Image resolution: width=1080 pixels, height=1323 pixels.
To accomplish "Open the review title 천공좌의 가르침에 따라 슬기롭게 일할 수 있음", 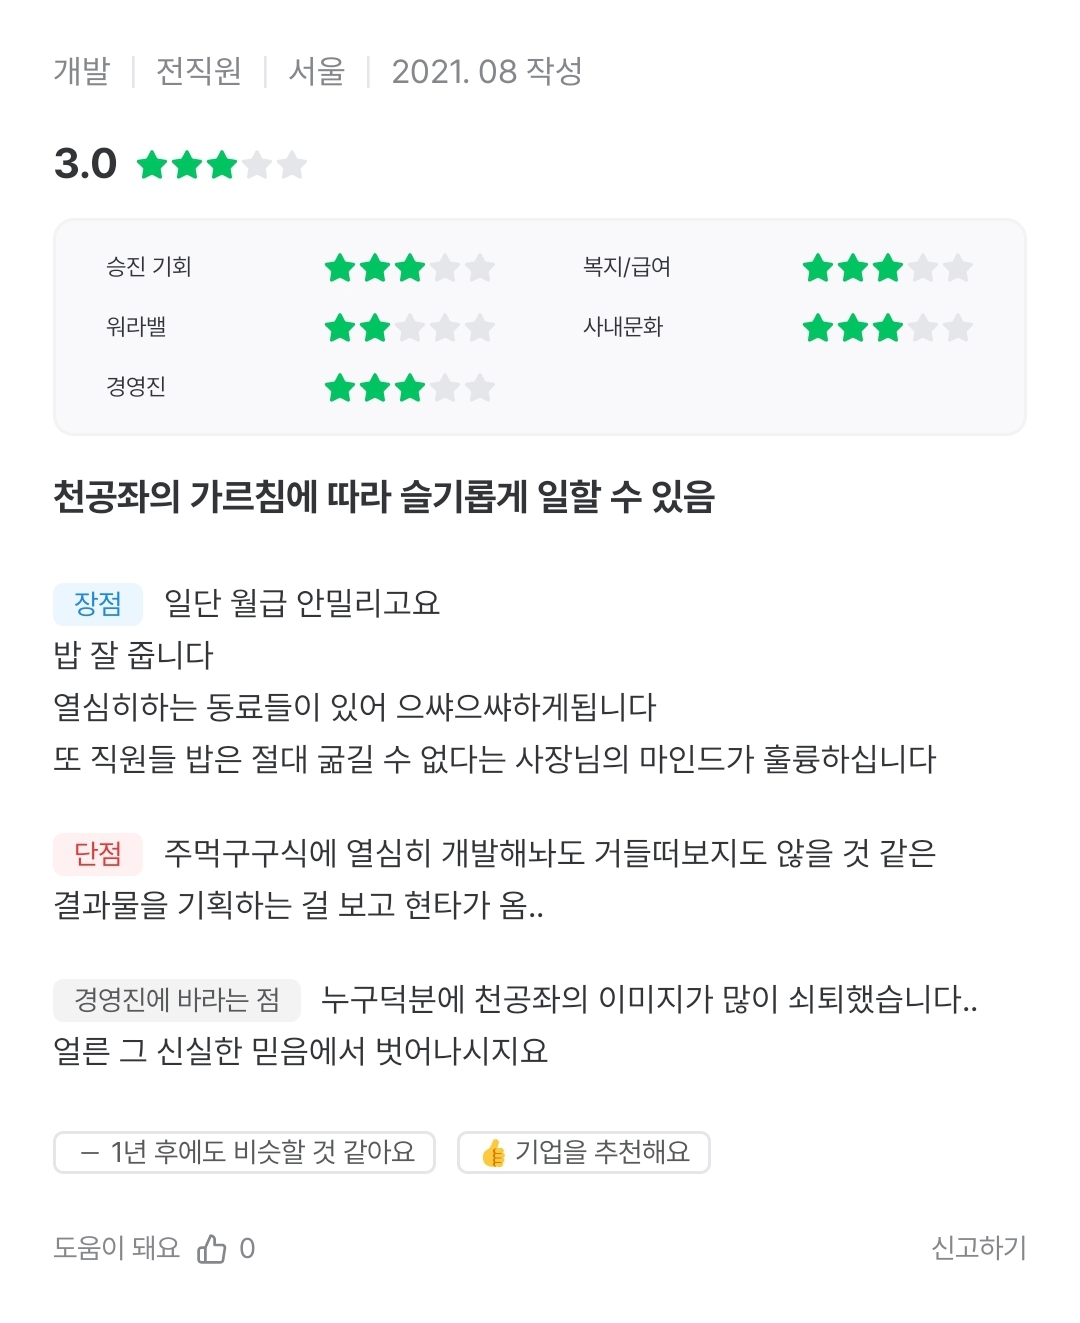I will click(384, 496).
